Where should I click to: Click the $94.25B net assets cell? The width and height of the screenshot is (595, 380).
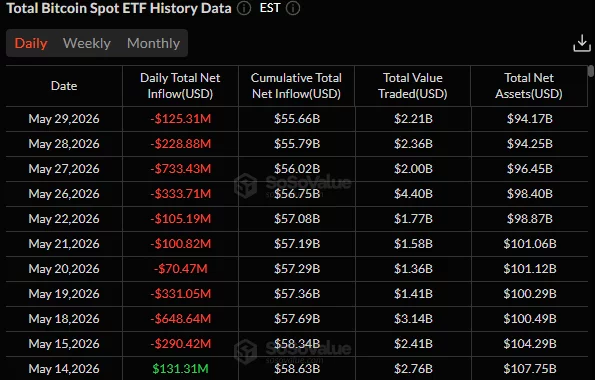pyautogui.click(x=529, y=144)
